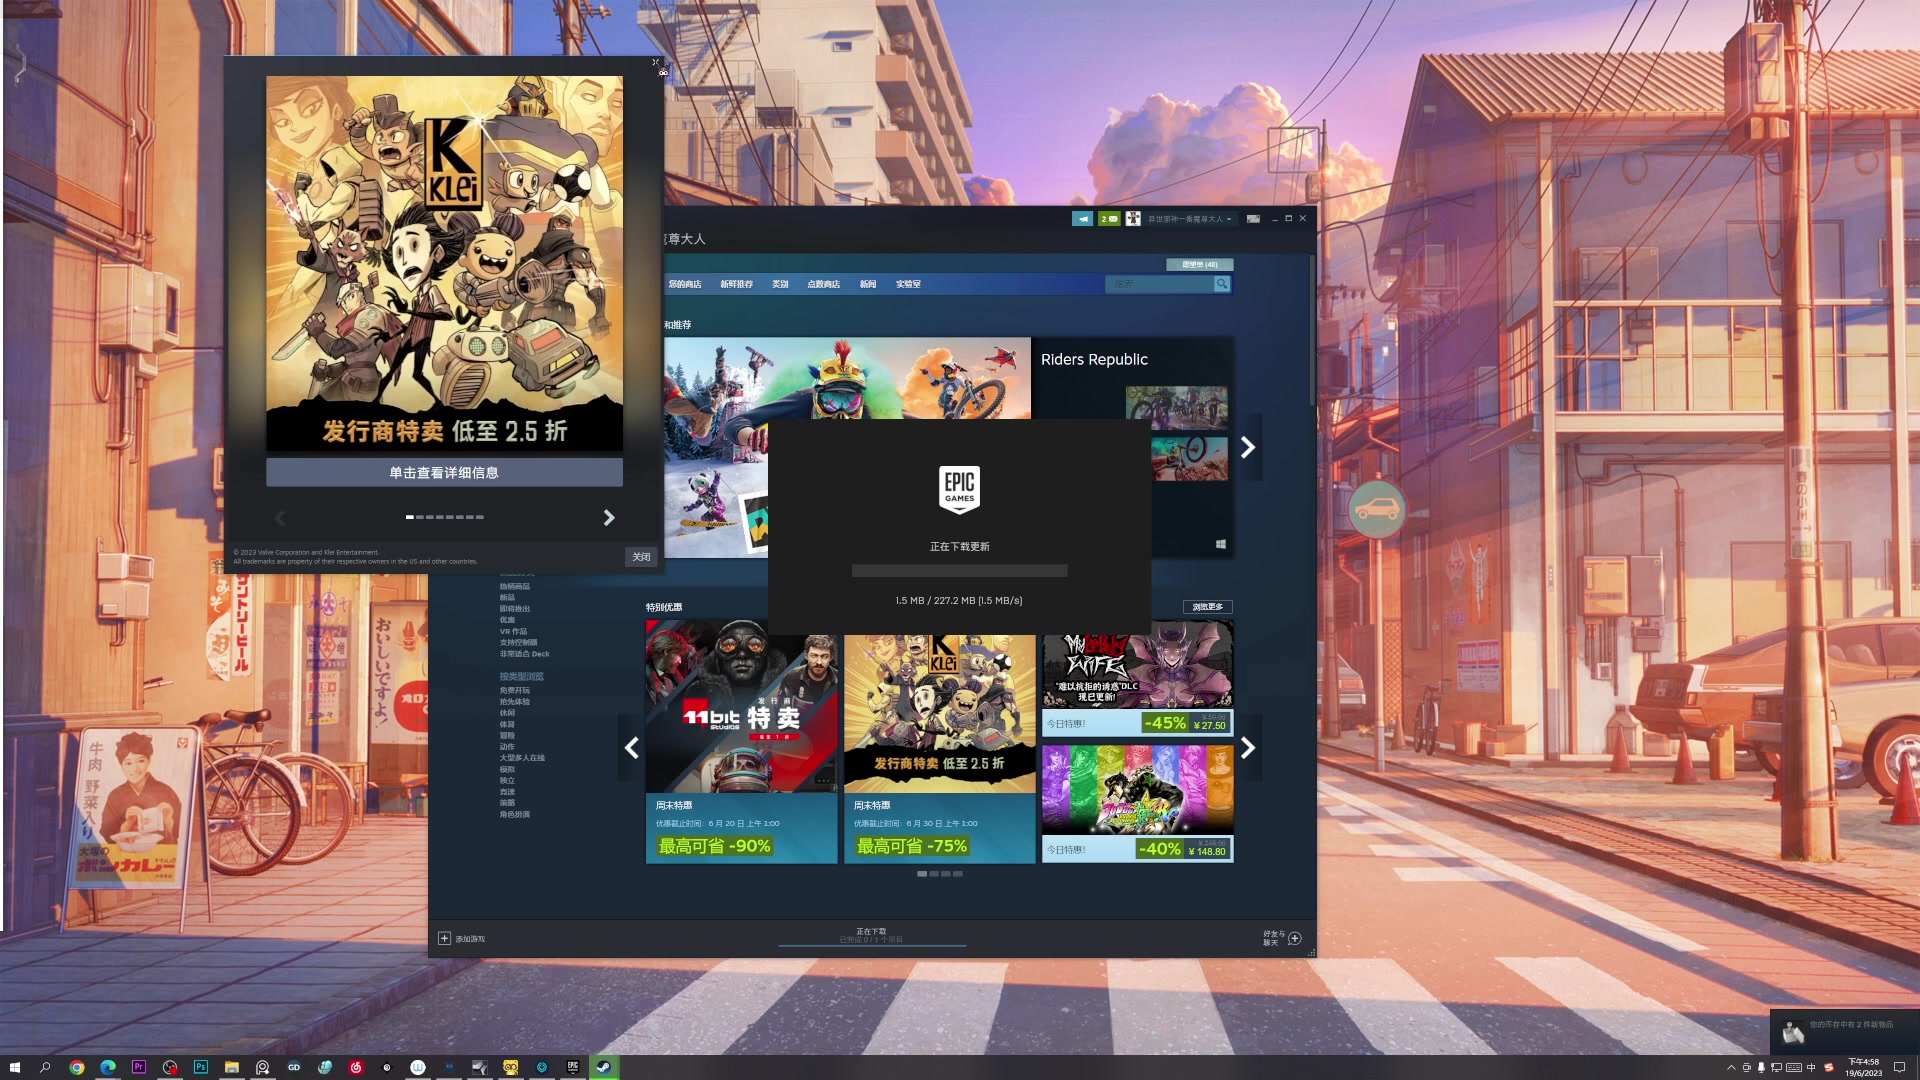This screenshot has height=1080, width=1920.
Task: Show next featured game in Steam carousel
Action: [x=1248, y=447]
